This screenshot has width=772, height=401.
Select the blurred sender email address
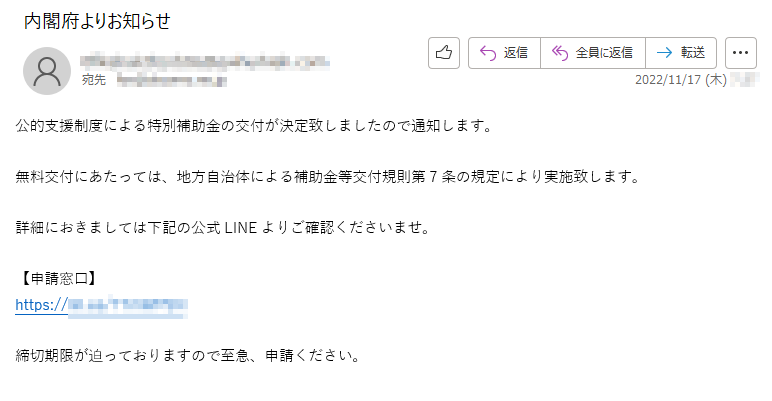click(x=205, y=61)
